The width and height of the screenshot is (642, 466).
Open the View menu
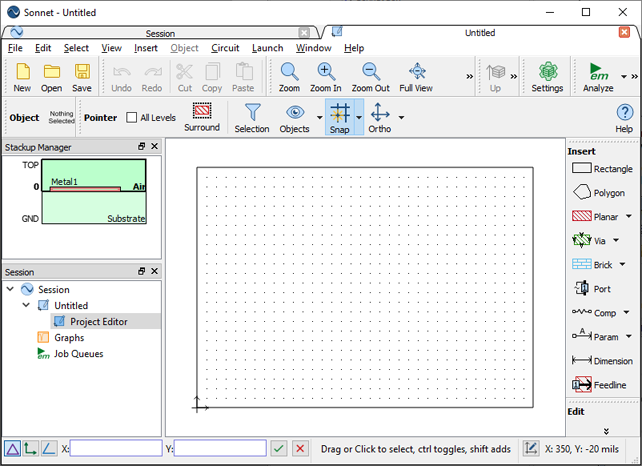(111, 48)
